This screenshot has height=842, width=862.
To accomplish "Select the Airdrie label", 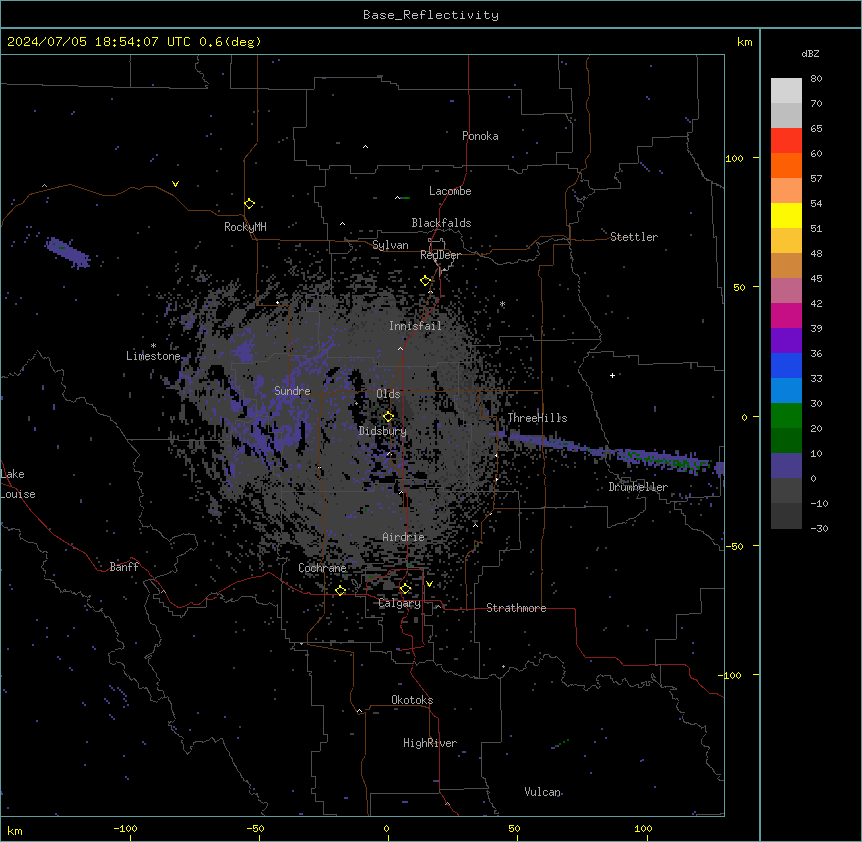I will [403, 537].
